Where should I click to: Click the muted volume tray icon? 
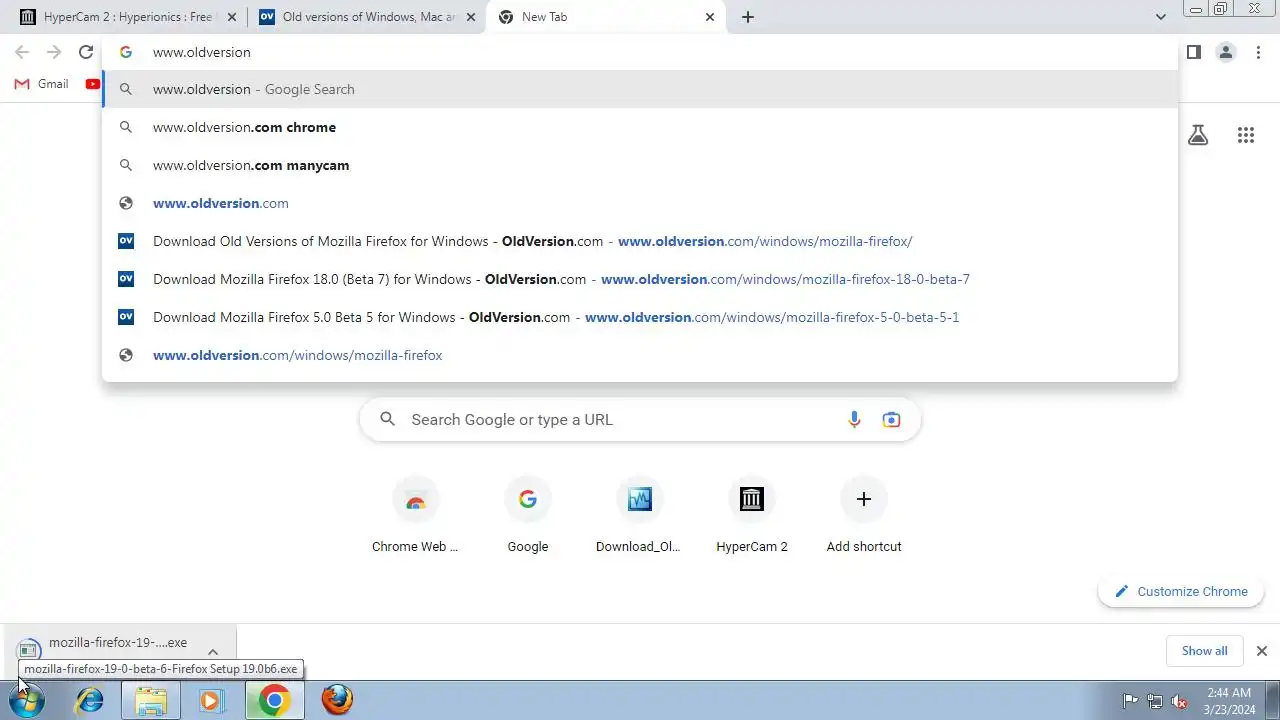[1179, 701]
